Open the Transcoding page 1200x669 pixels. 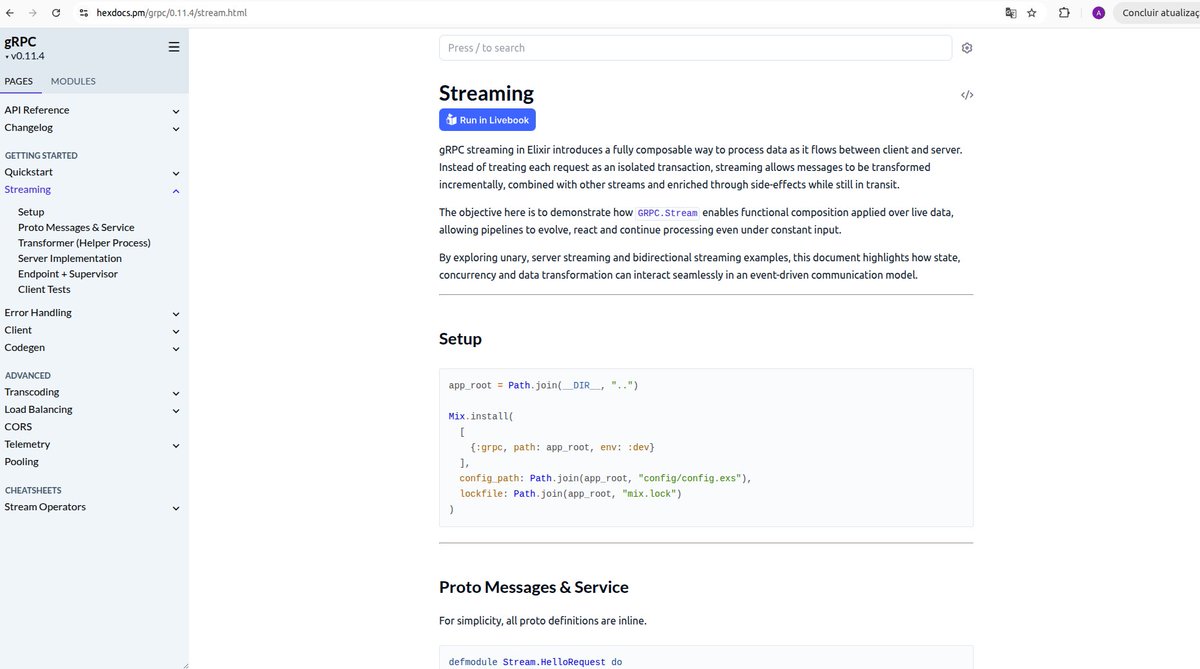(31, 392)
